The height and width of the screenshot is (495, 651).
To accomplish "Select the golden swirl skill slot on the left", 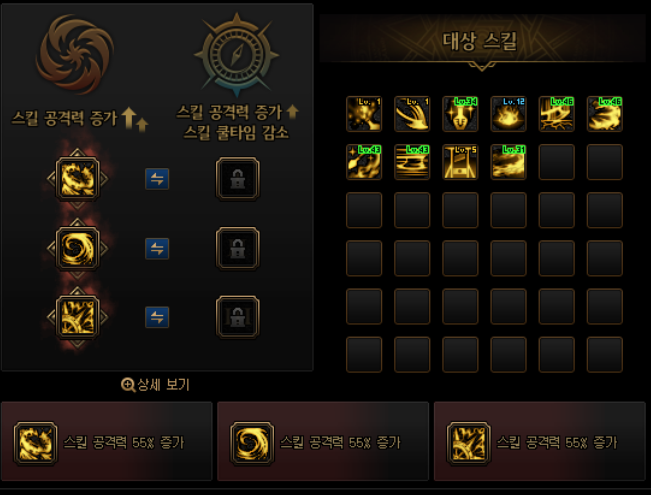I will click(x=78, y=248).
